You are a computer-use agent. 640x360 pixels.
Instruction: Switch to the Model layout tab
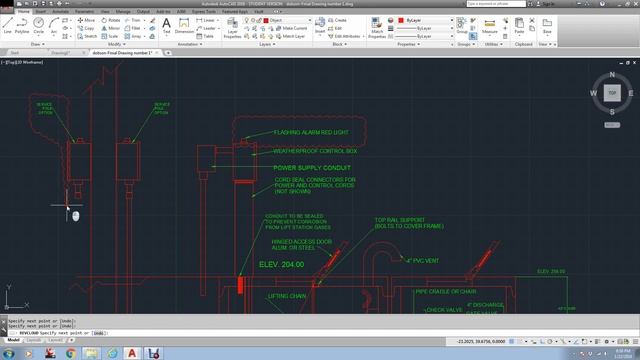pos(13,340)
